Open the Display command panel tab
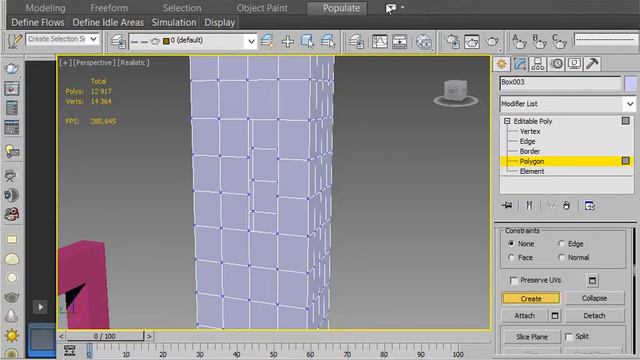The height and width of the screenshot is (360, 640). [574, 64]
